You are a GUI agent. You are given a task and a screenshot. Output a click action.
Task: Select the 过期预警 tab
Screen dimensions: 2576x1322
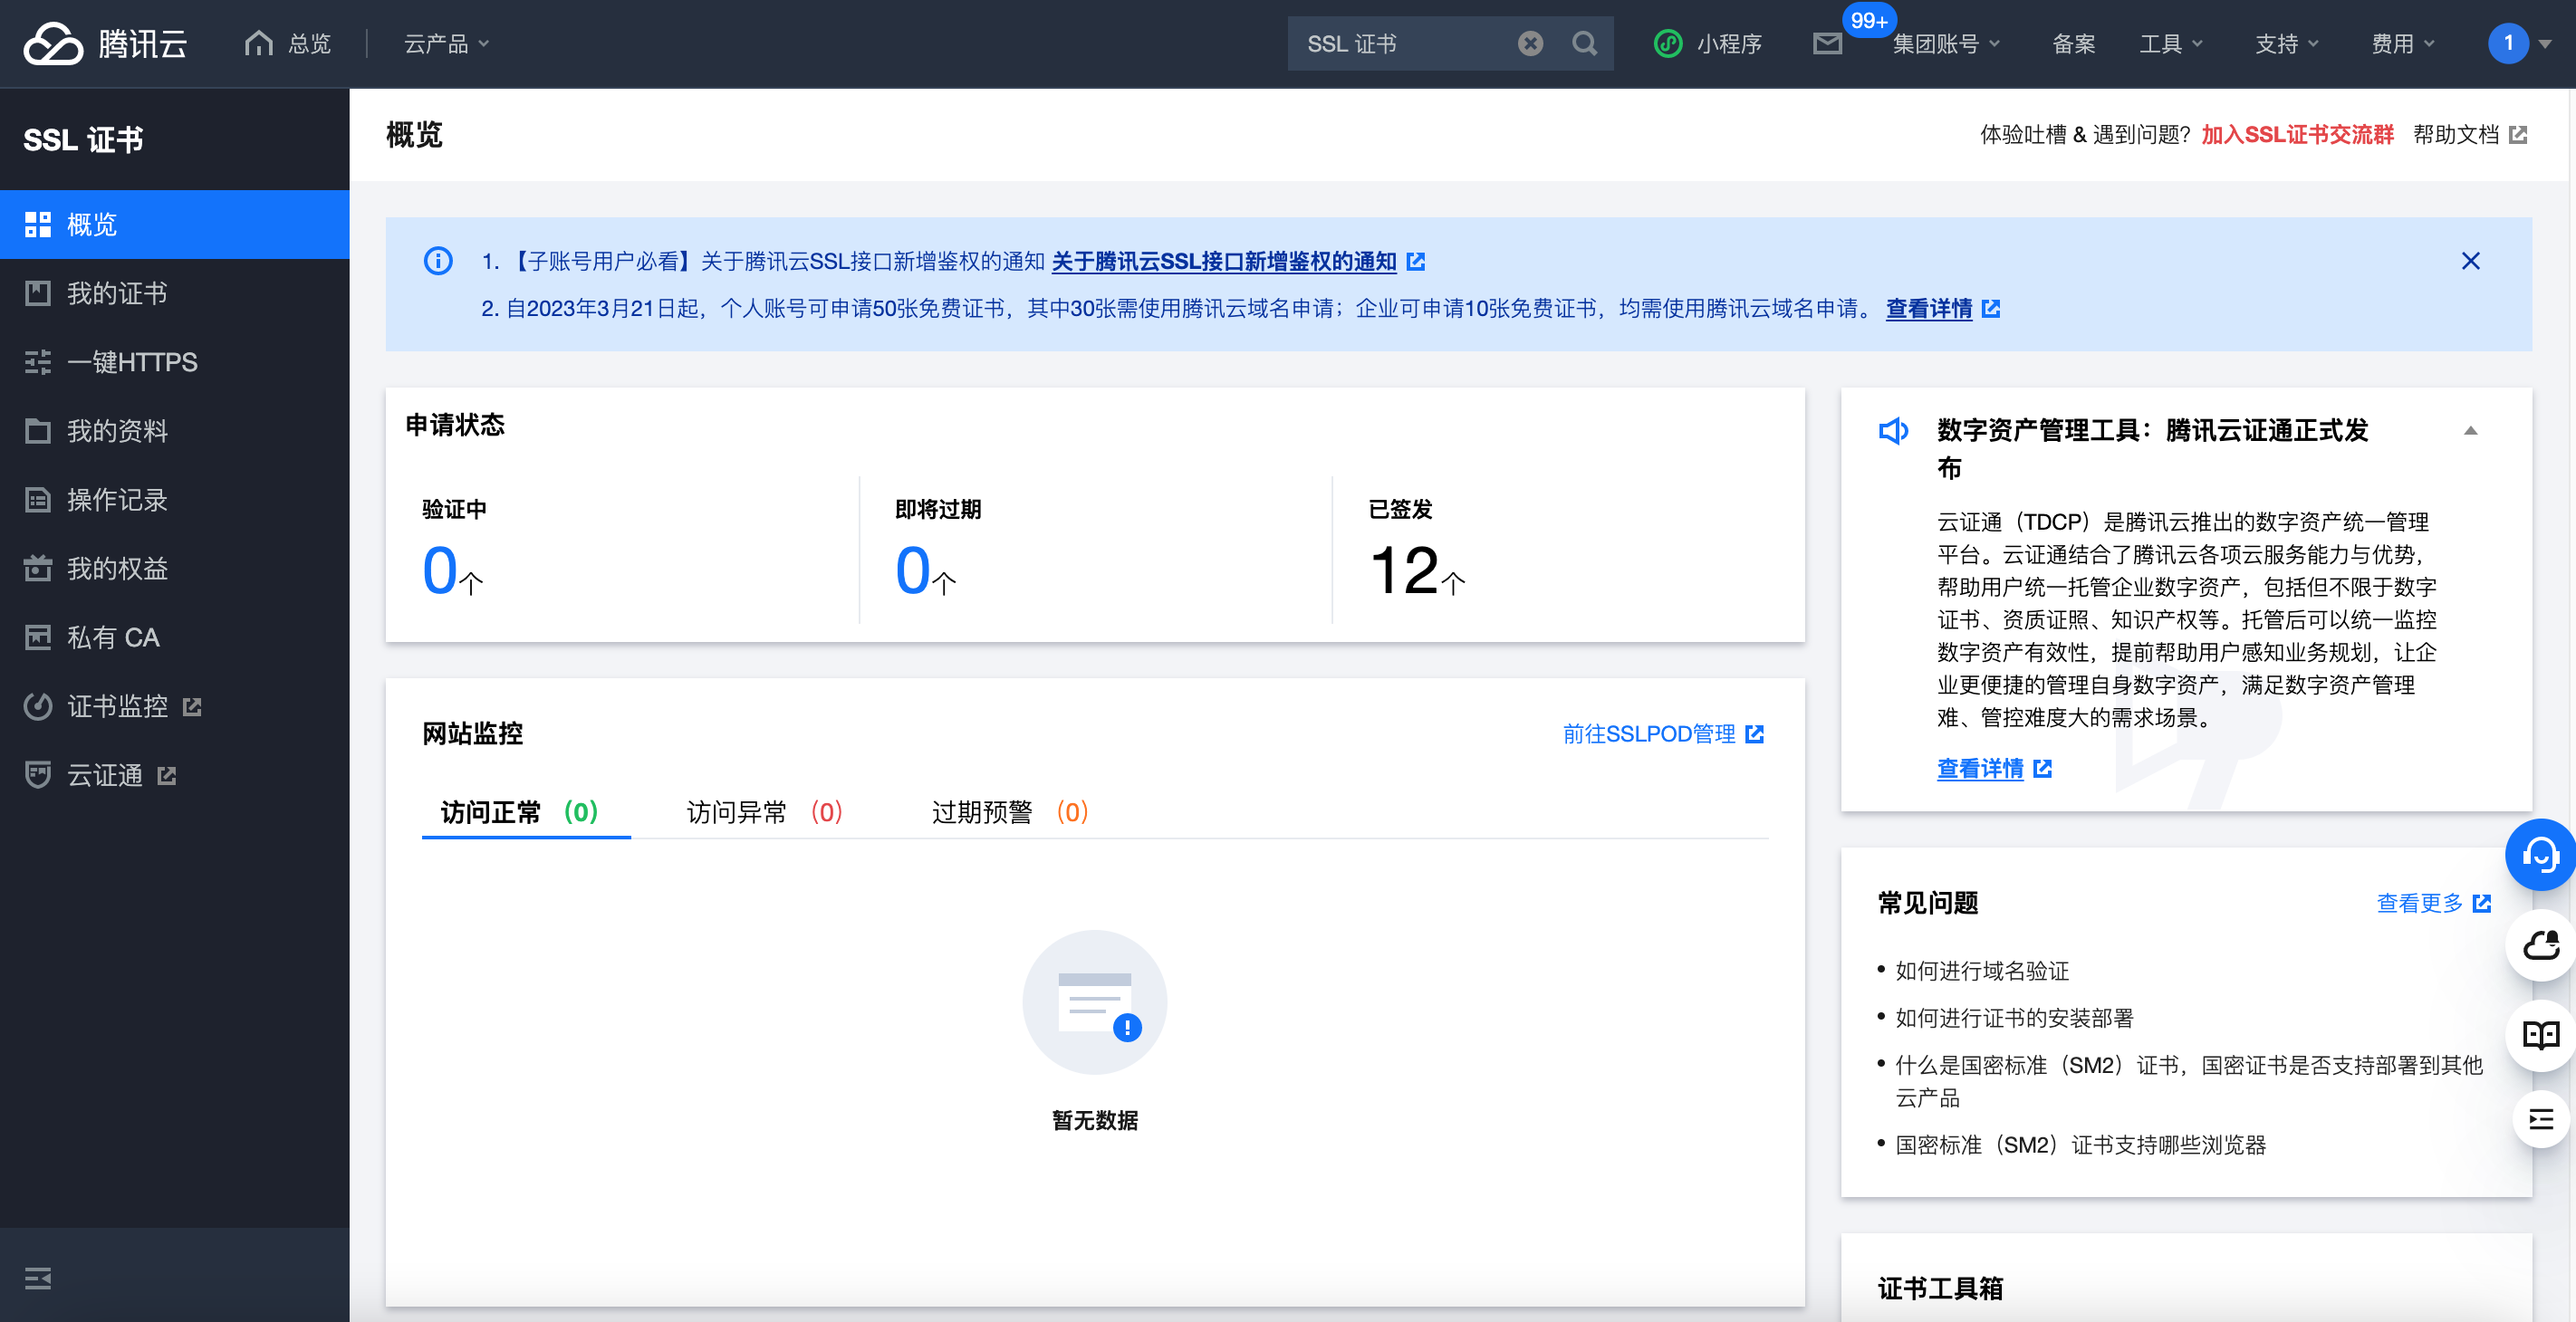click(1010, 812)
